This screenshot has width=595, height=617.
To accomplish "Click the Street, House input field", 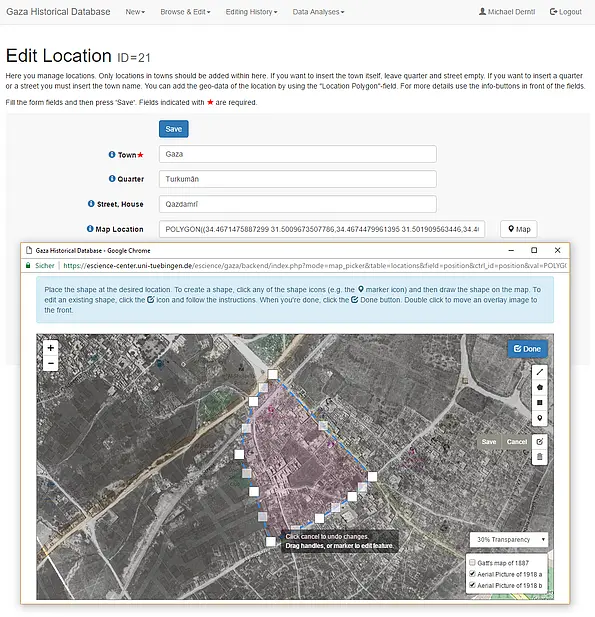I will pyautogui.click(x=298, y=204).
